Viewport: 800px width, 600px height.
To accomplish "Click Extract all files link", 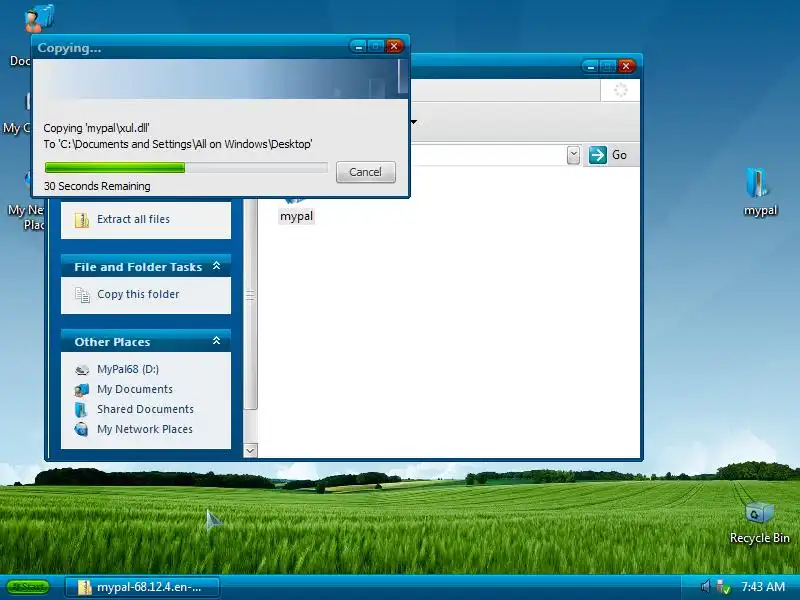I will click(x=133, y=219).
